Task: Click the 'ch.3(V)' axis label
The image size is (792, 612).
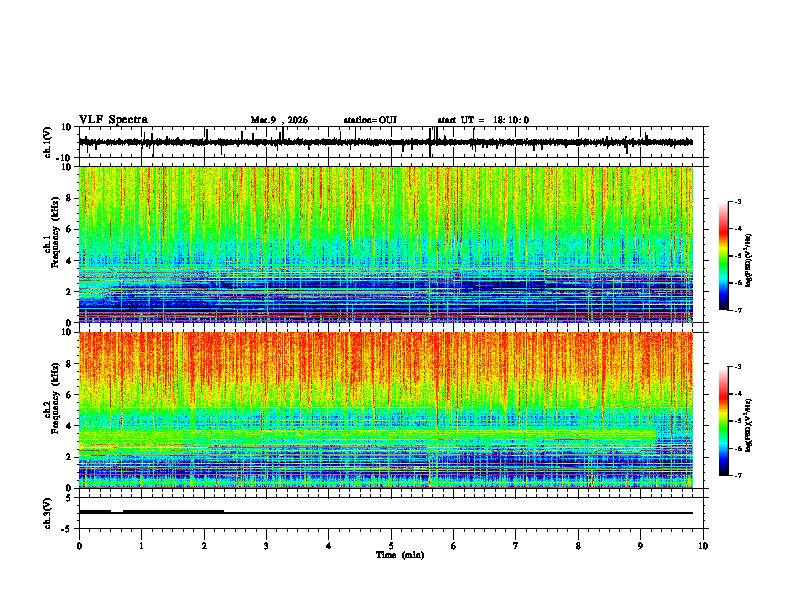Action: click(x=48, y=513)
